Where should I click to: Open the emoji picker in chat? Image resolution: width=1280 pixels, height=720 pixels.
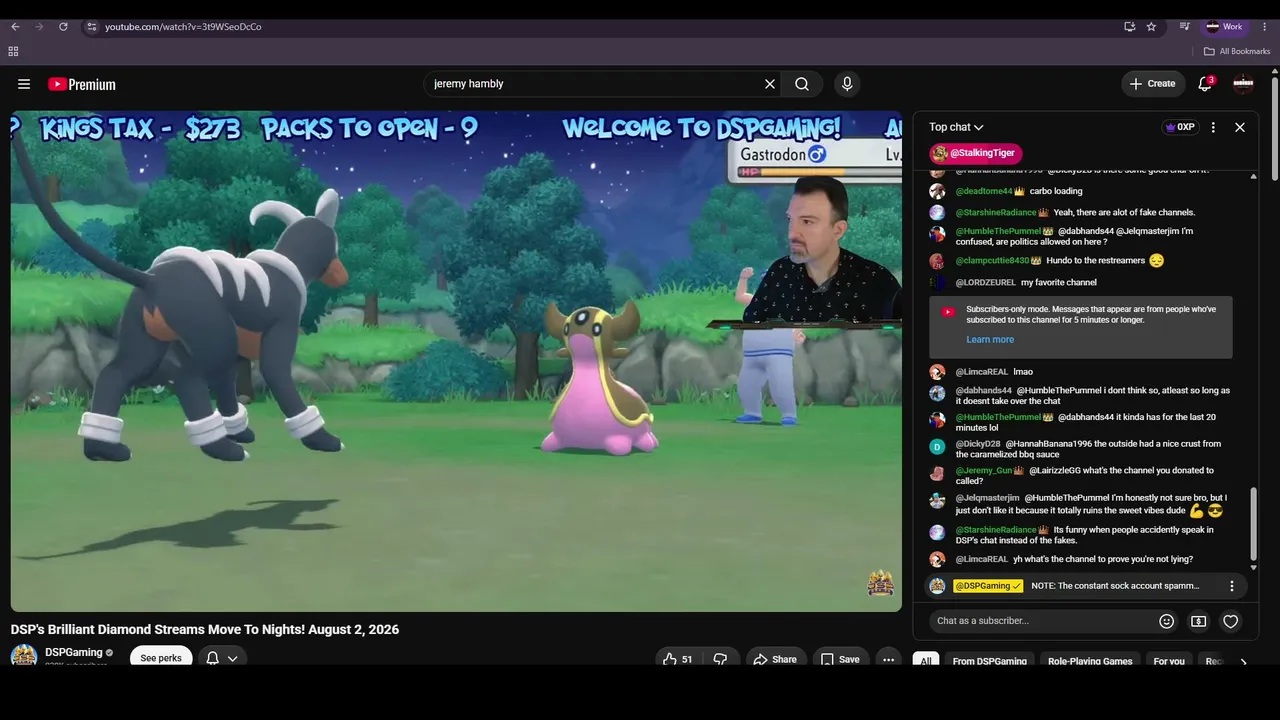click(x=1166, y=621)
